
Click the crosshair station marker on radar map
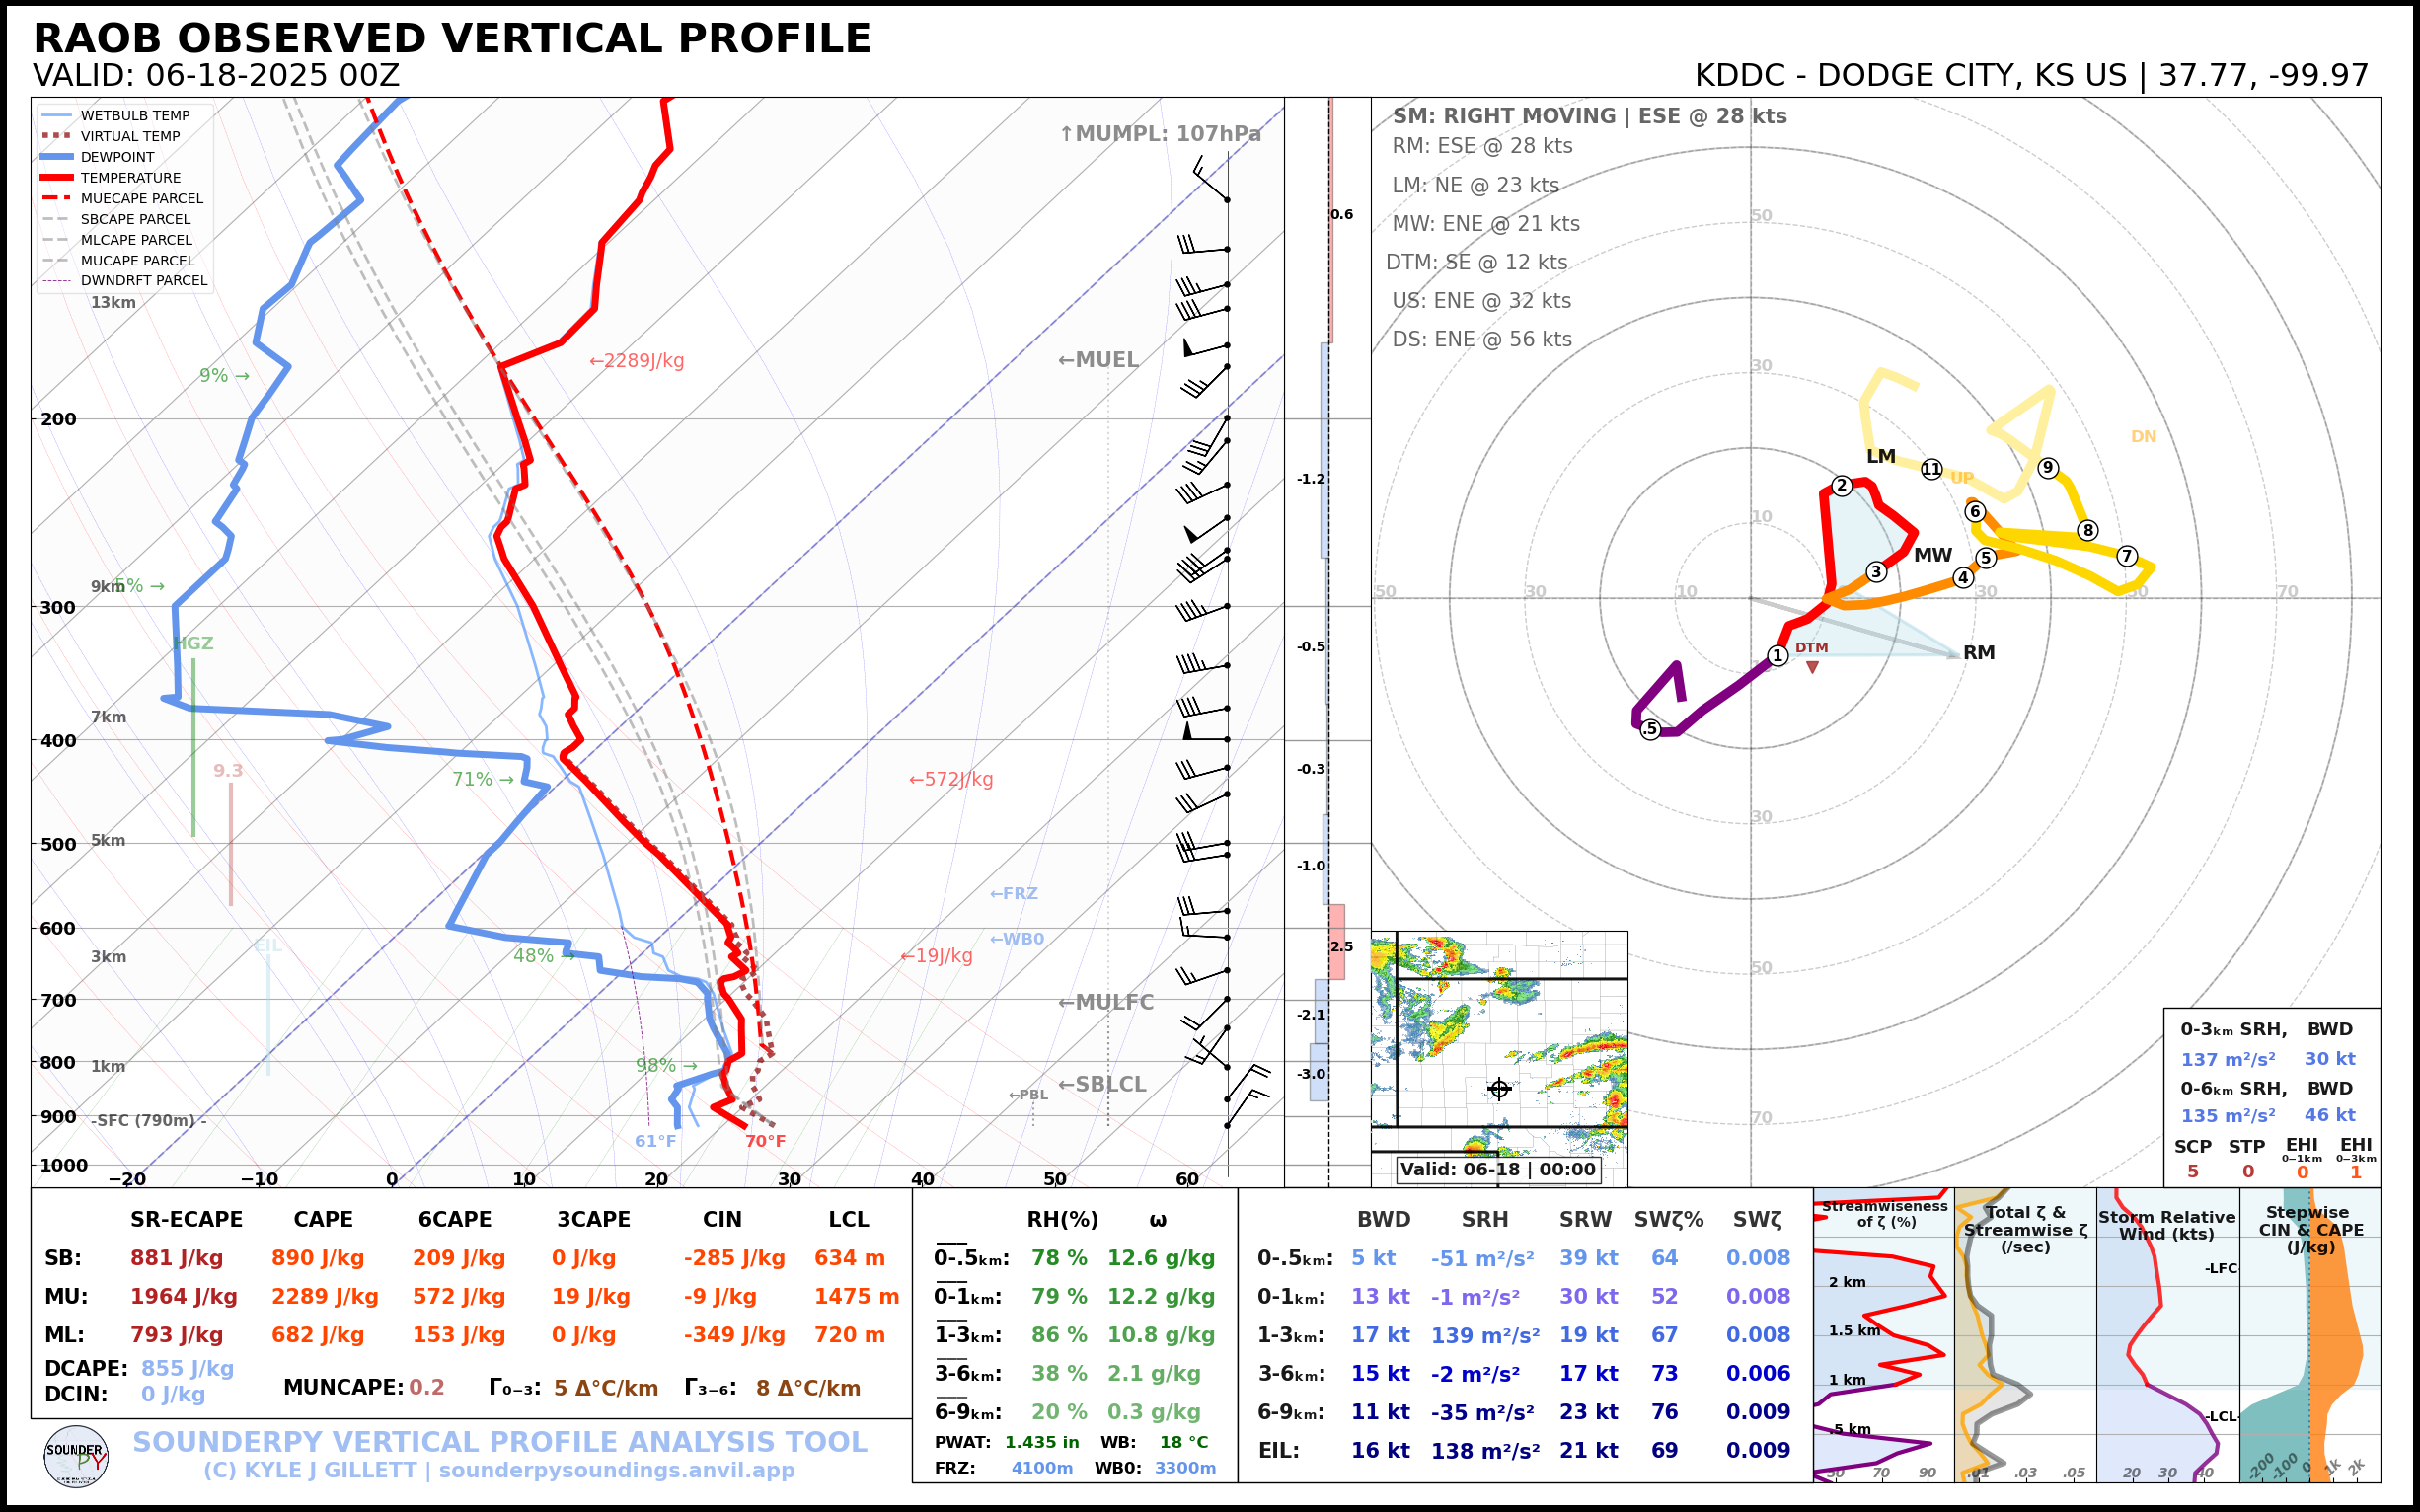[x=1498, y=1089]
